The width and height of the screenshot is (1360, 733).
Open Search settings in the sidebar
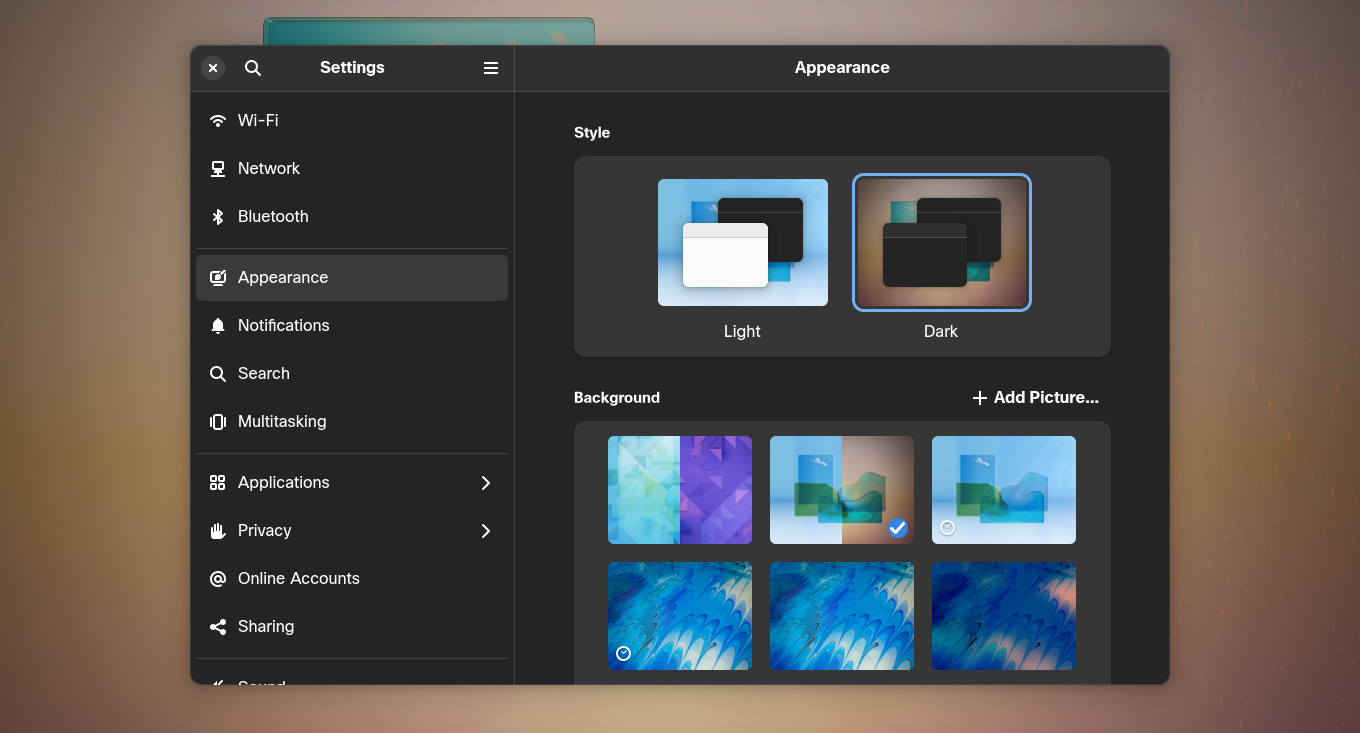(x=352, y=374)
